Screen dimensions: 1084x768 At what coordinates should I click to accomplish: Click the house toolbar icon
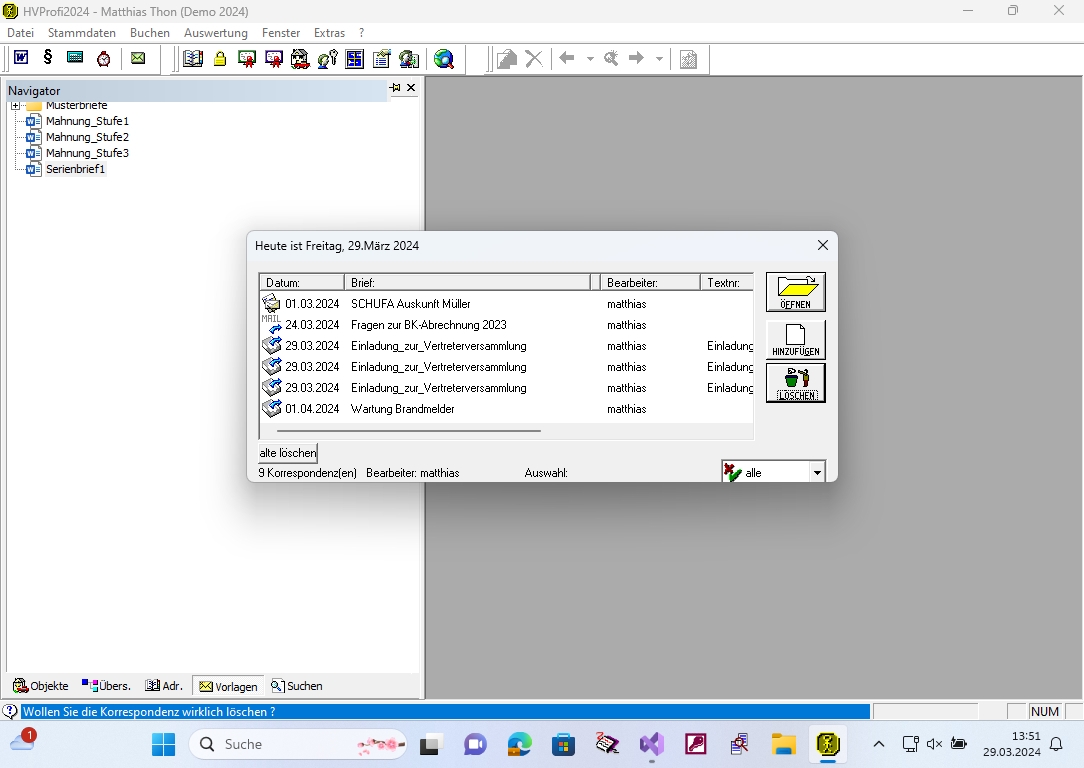(300, 59)
